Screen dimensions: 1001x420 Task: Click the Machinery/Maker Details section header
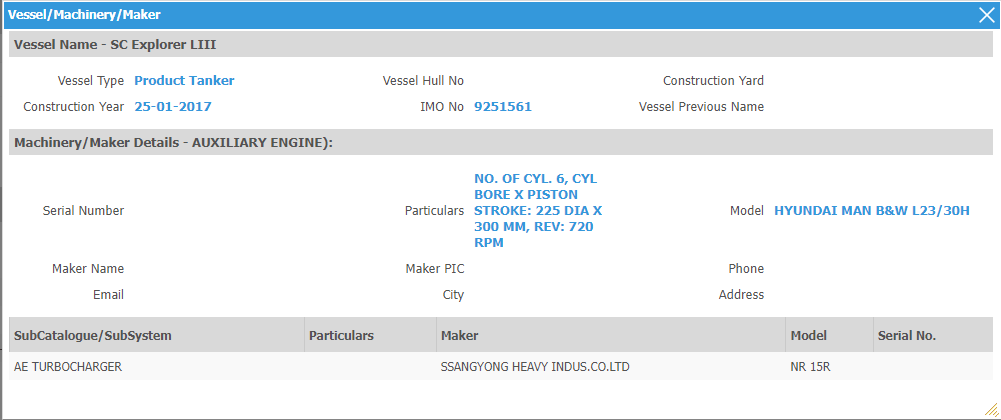[x=173, y=143]
